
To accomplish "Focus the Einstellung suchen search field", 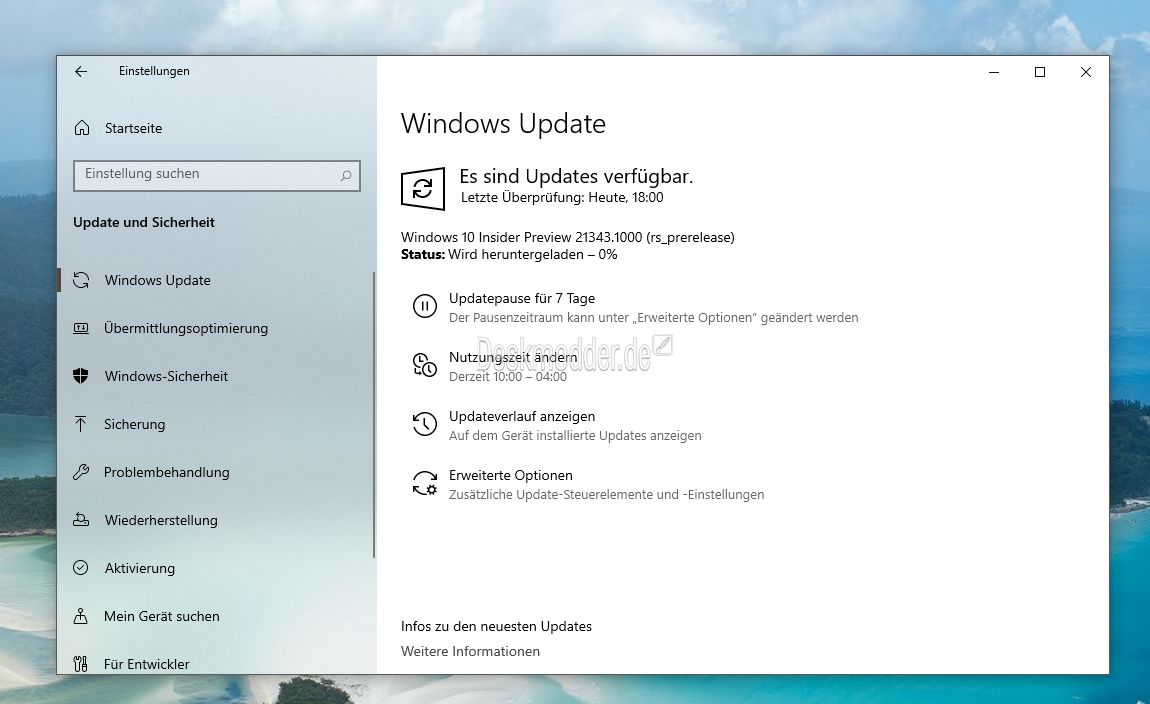I will click(x=216, y=175).
